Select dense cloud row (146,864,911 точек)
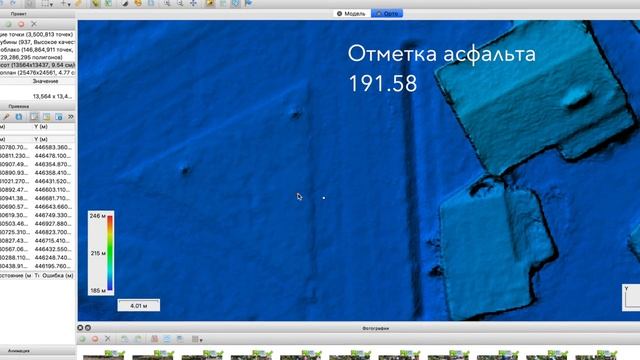640x360 pixels. tap(38, 49)
